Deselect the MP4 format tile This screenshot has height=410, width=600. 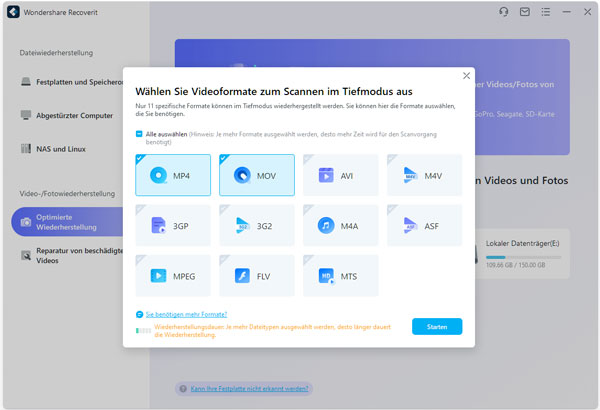(x=173, y=175)
